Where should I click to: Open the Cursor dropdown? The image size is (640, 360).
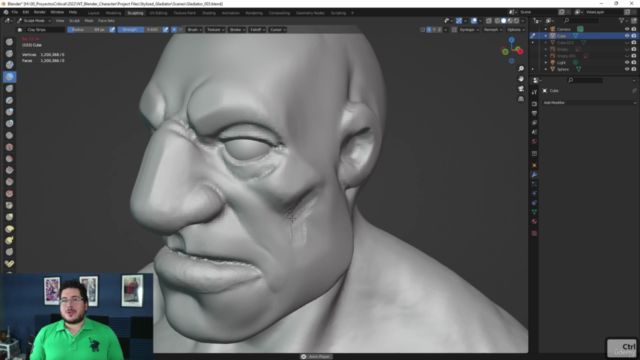coord(277,30)
